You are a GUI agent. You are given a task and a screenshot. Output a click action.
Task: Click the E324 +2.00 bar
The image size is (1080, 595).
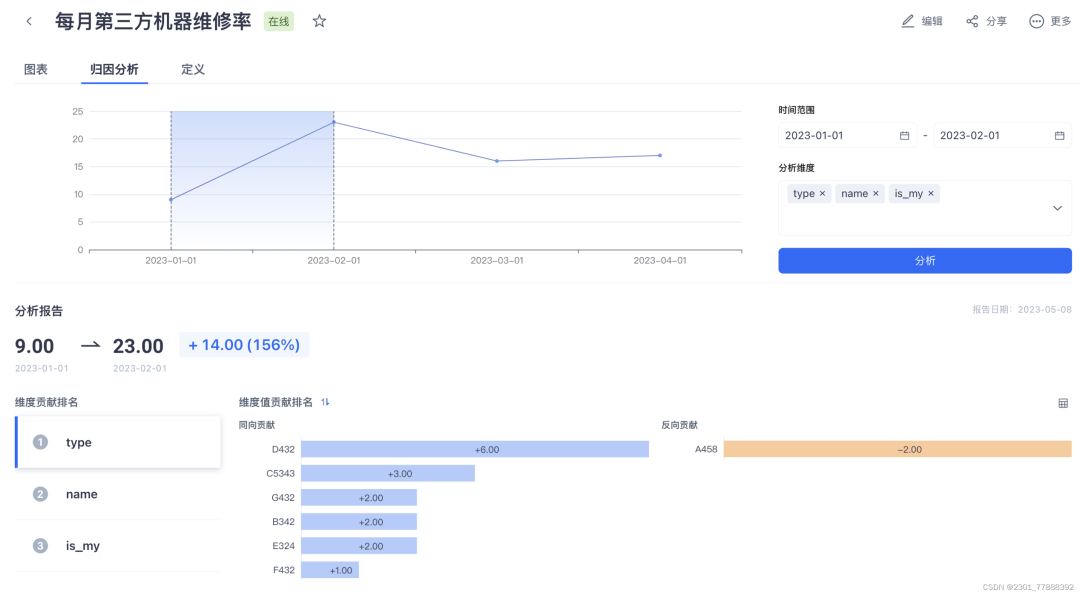[x=359, y=545]
